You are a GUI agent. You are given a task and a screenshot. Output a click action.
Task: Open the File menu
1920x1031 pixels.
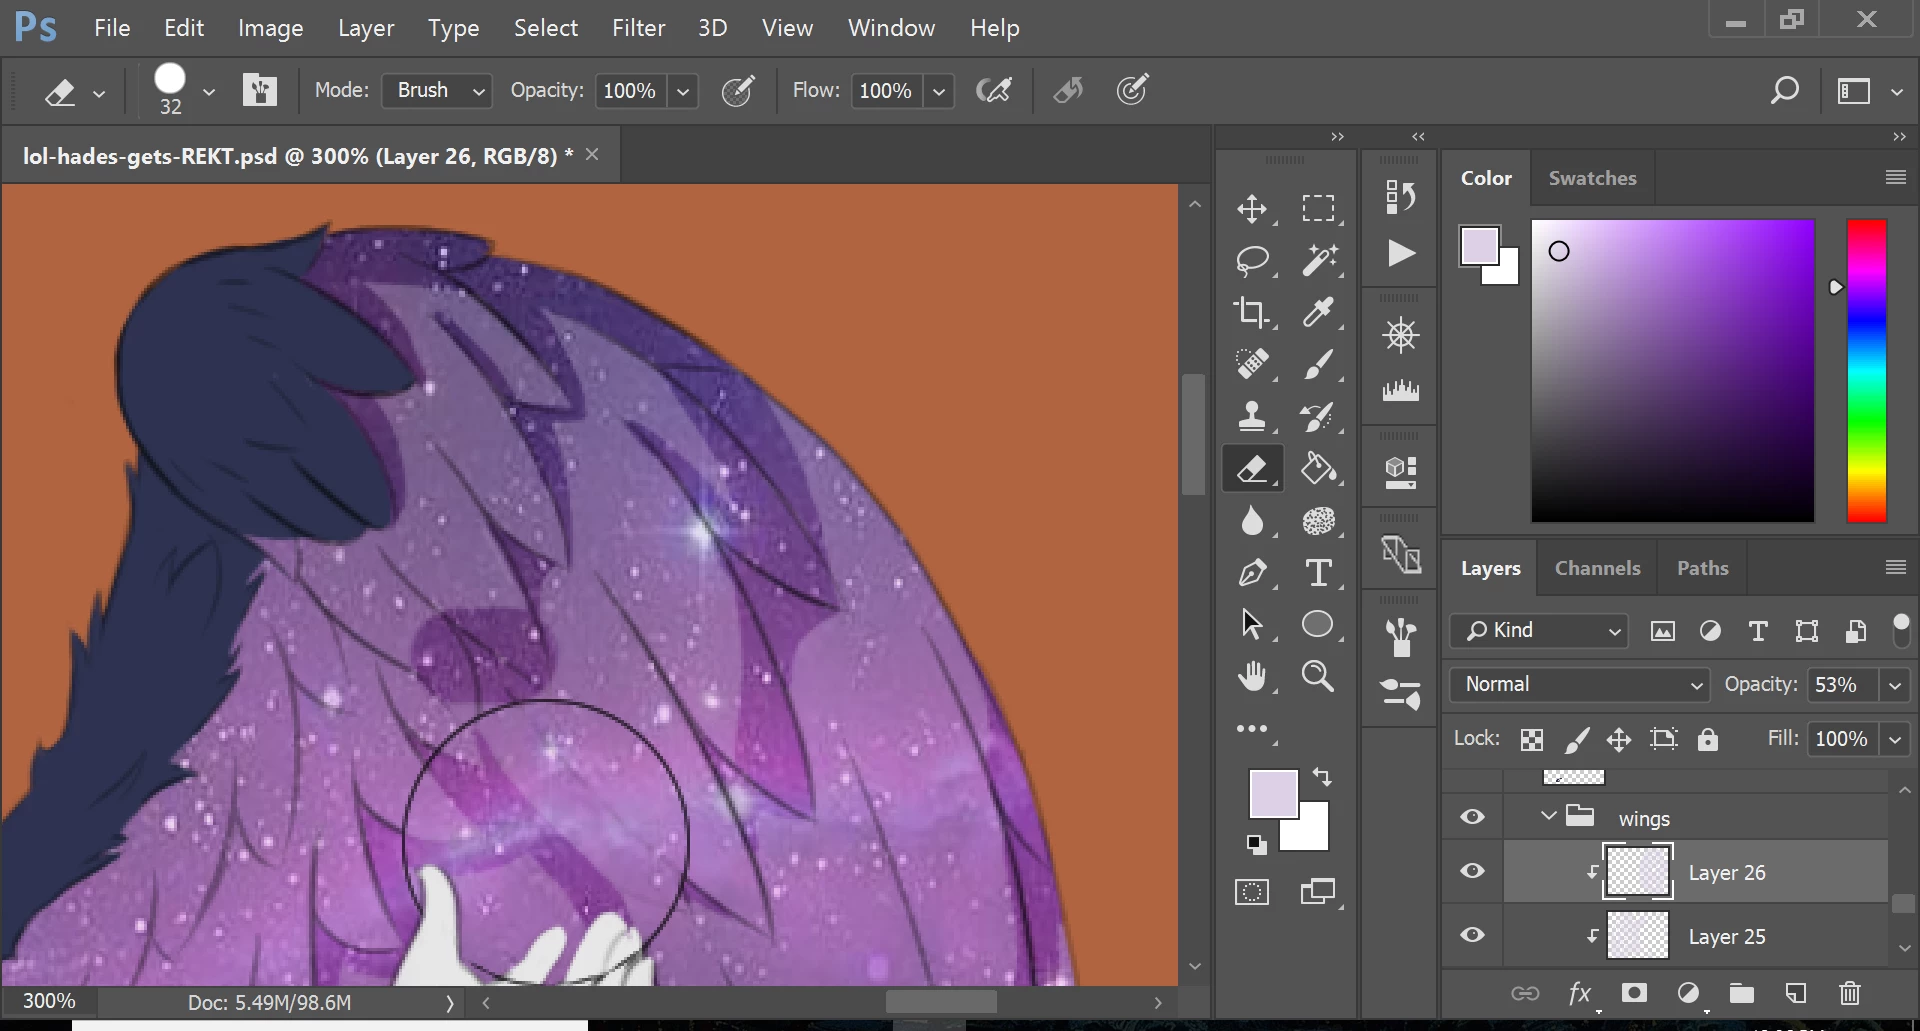point(112,28)
